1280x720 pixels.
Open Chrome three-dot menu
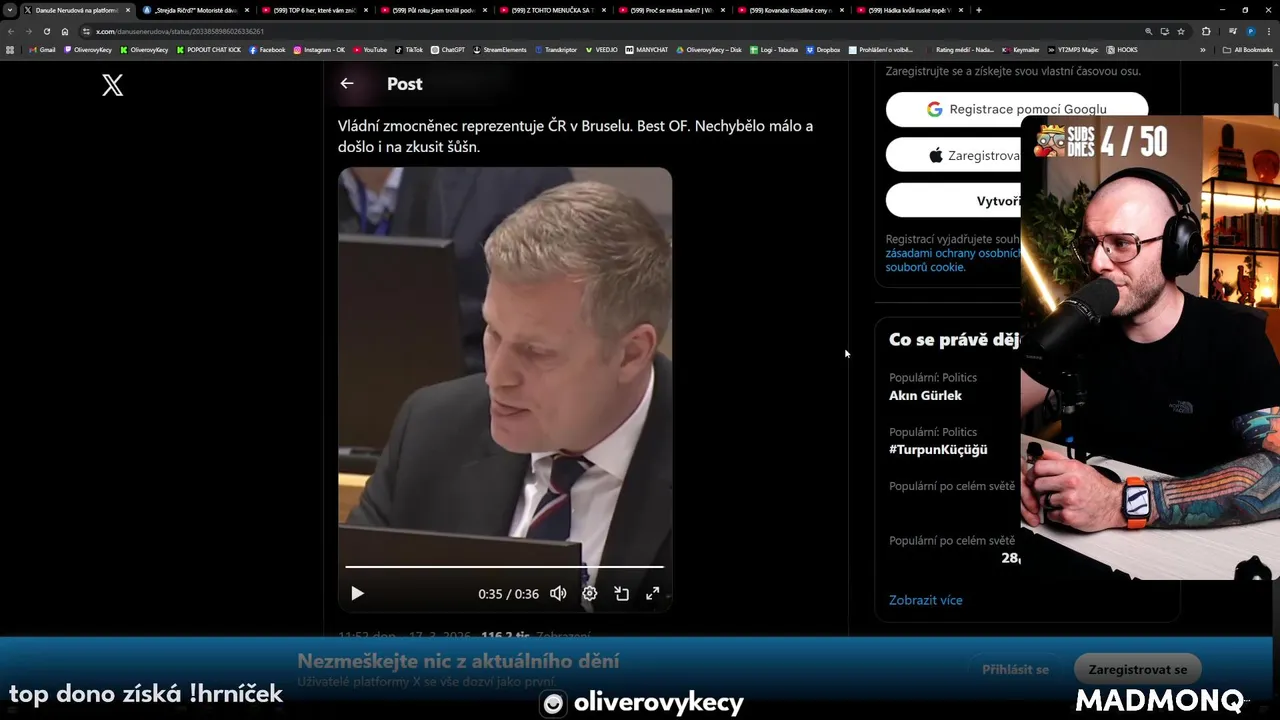pos(1268,31)
